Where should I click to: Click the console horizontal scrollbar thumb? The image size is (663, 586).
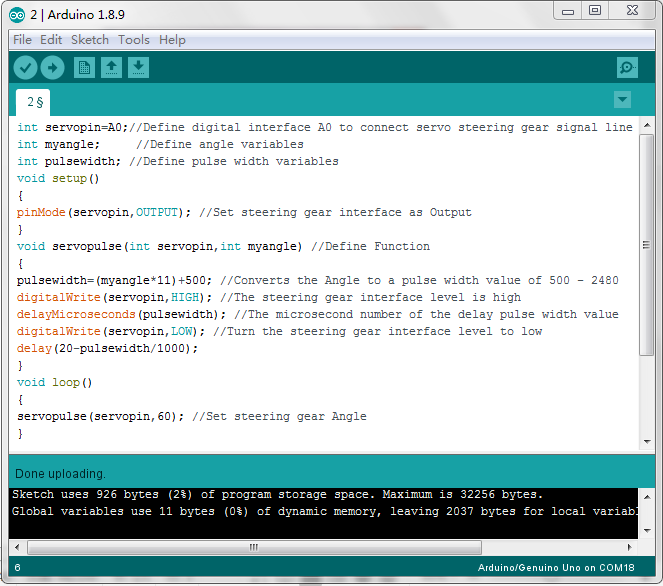[253, 547]
